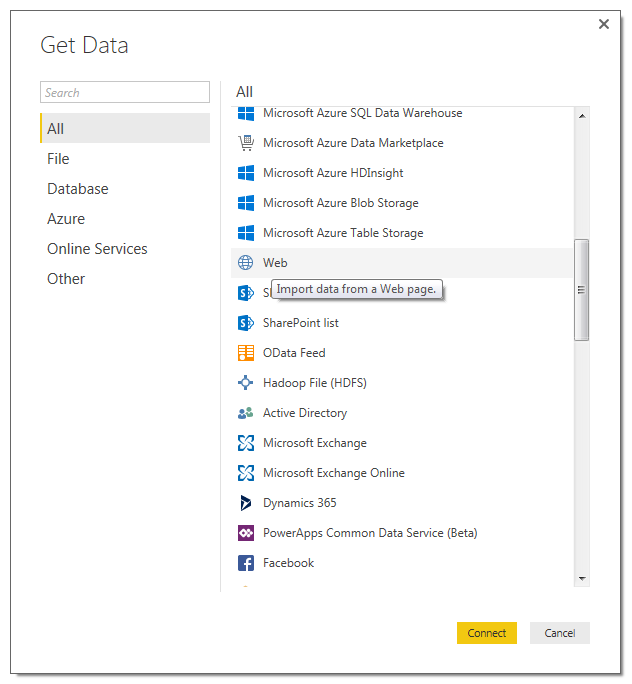The image size is (632, 684).
Task: Select the Web connector label
Action: tap(275, 263)
